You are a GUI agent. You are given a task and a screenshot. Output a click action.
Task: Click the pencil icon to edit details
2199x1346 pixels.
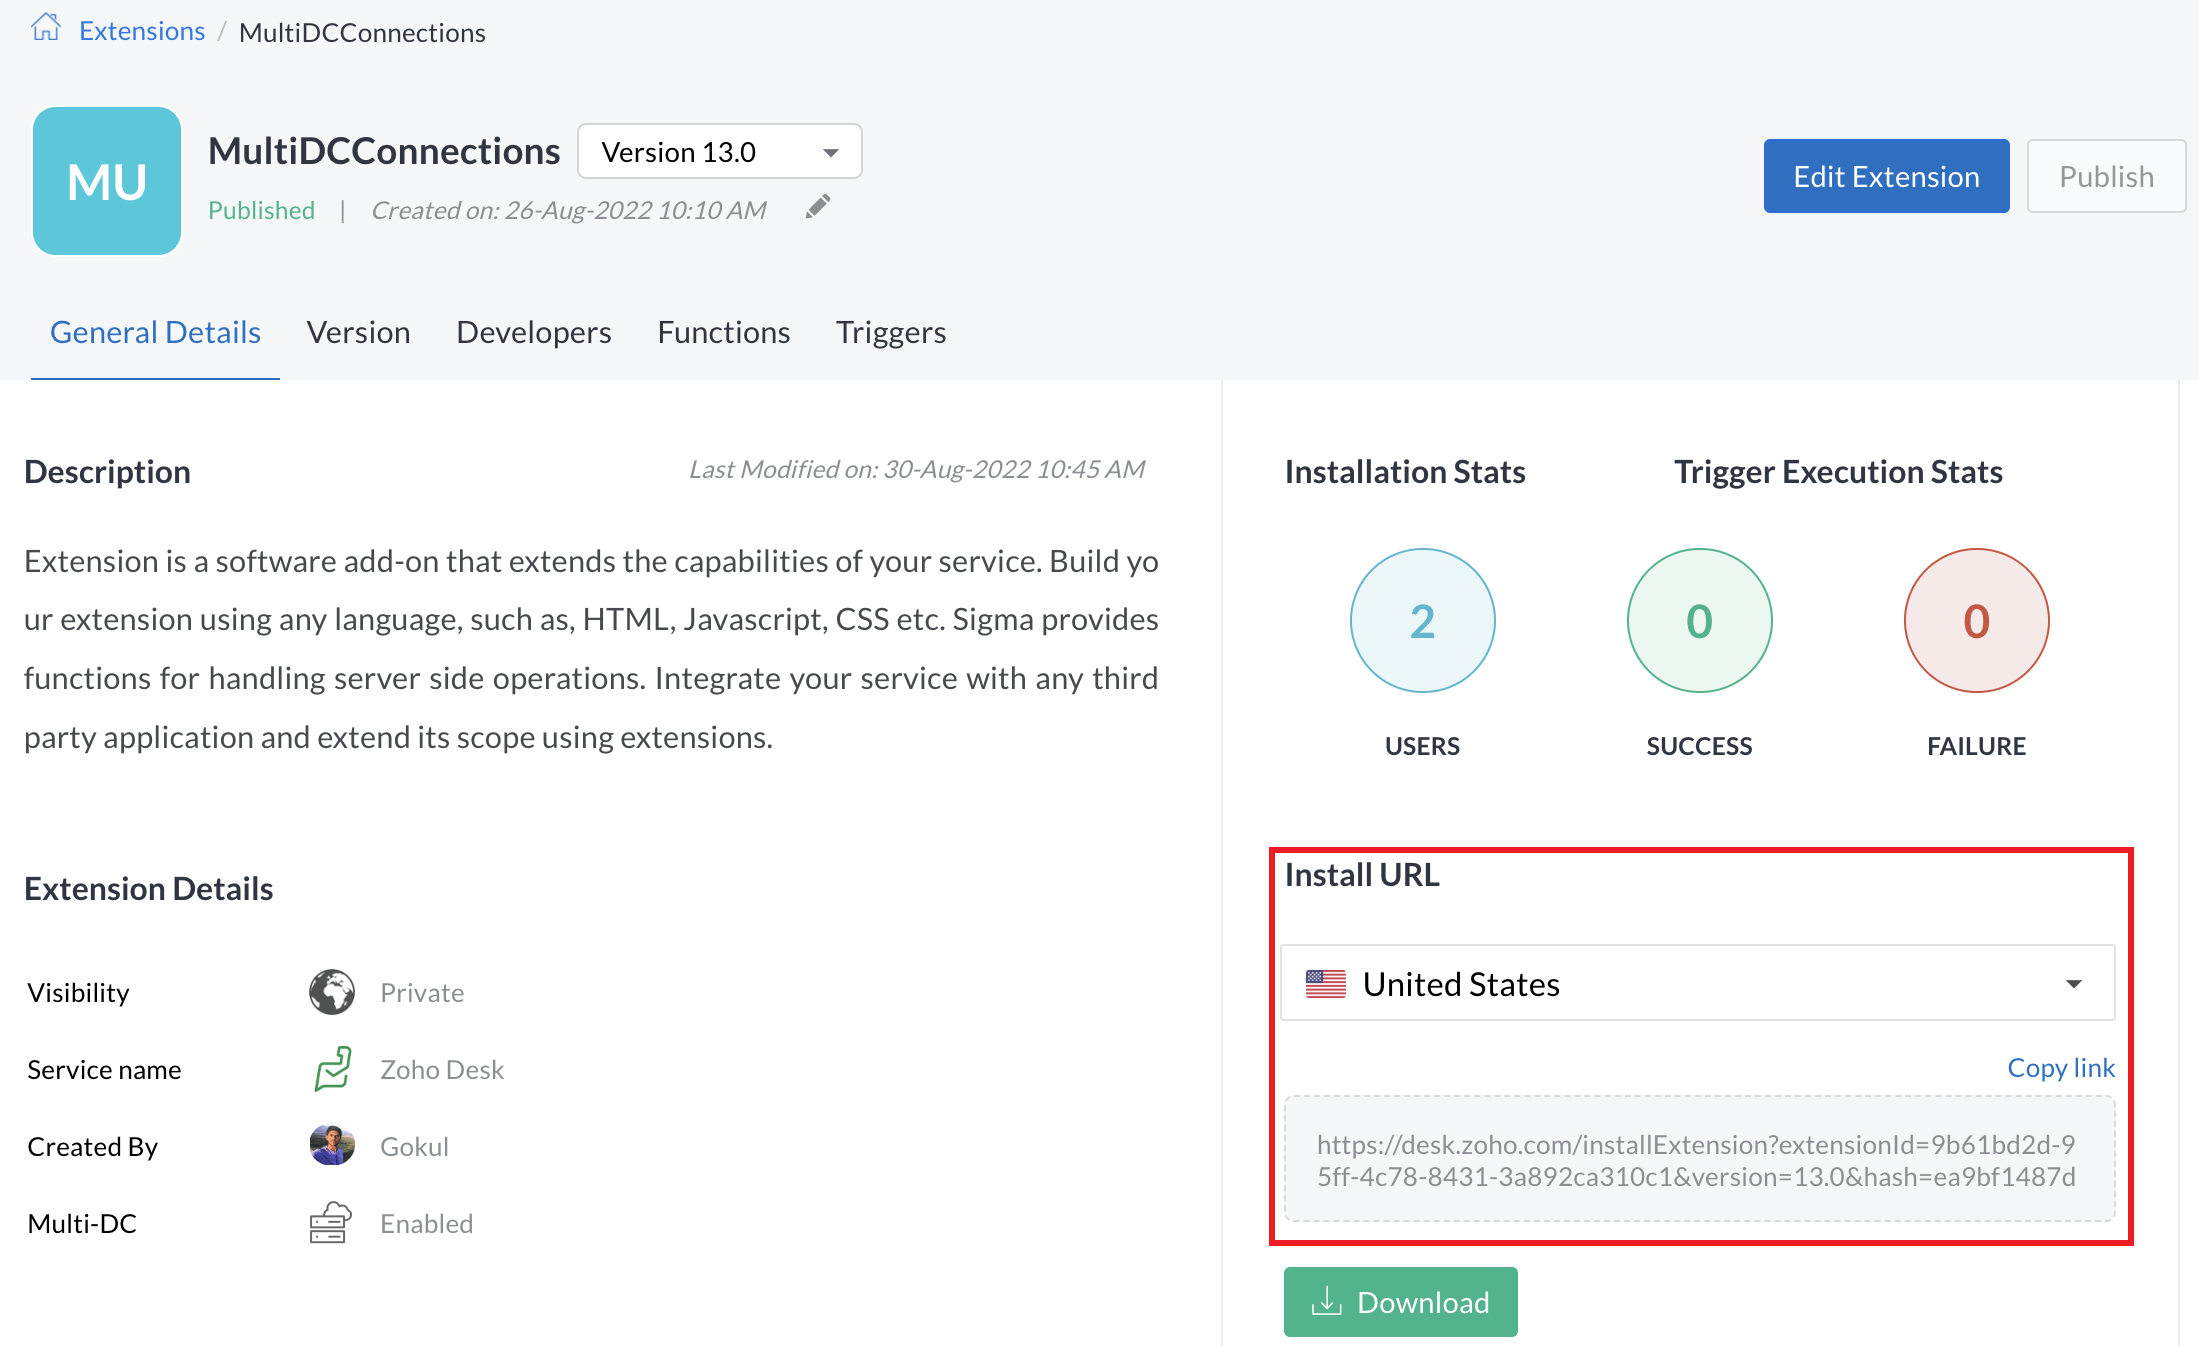click(817, 206)
